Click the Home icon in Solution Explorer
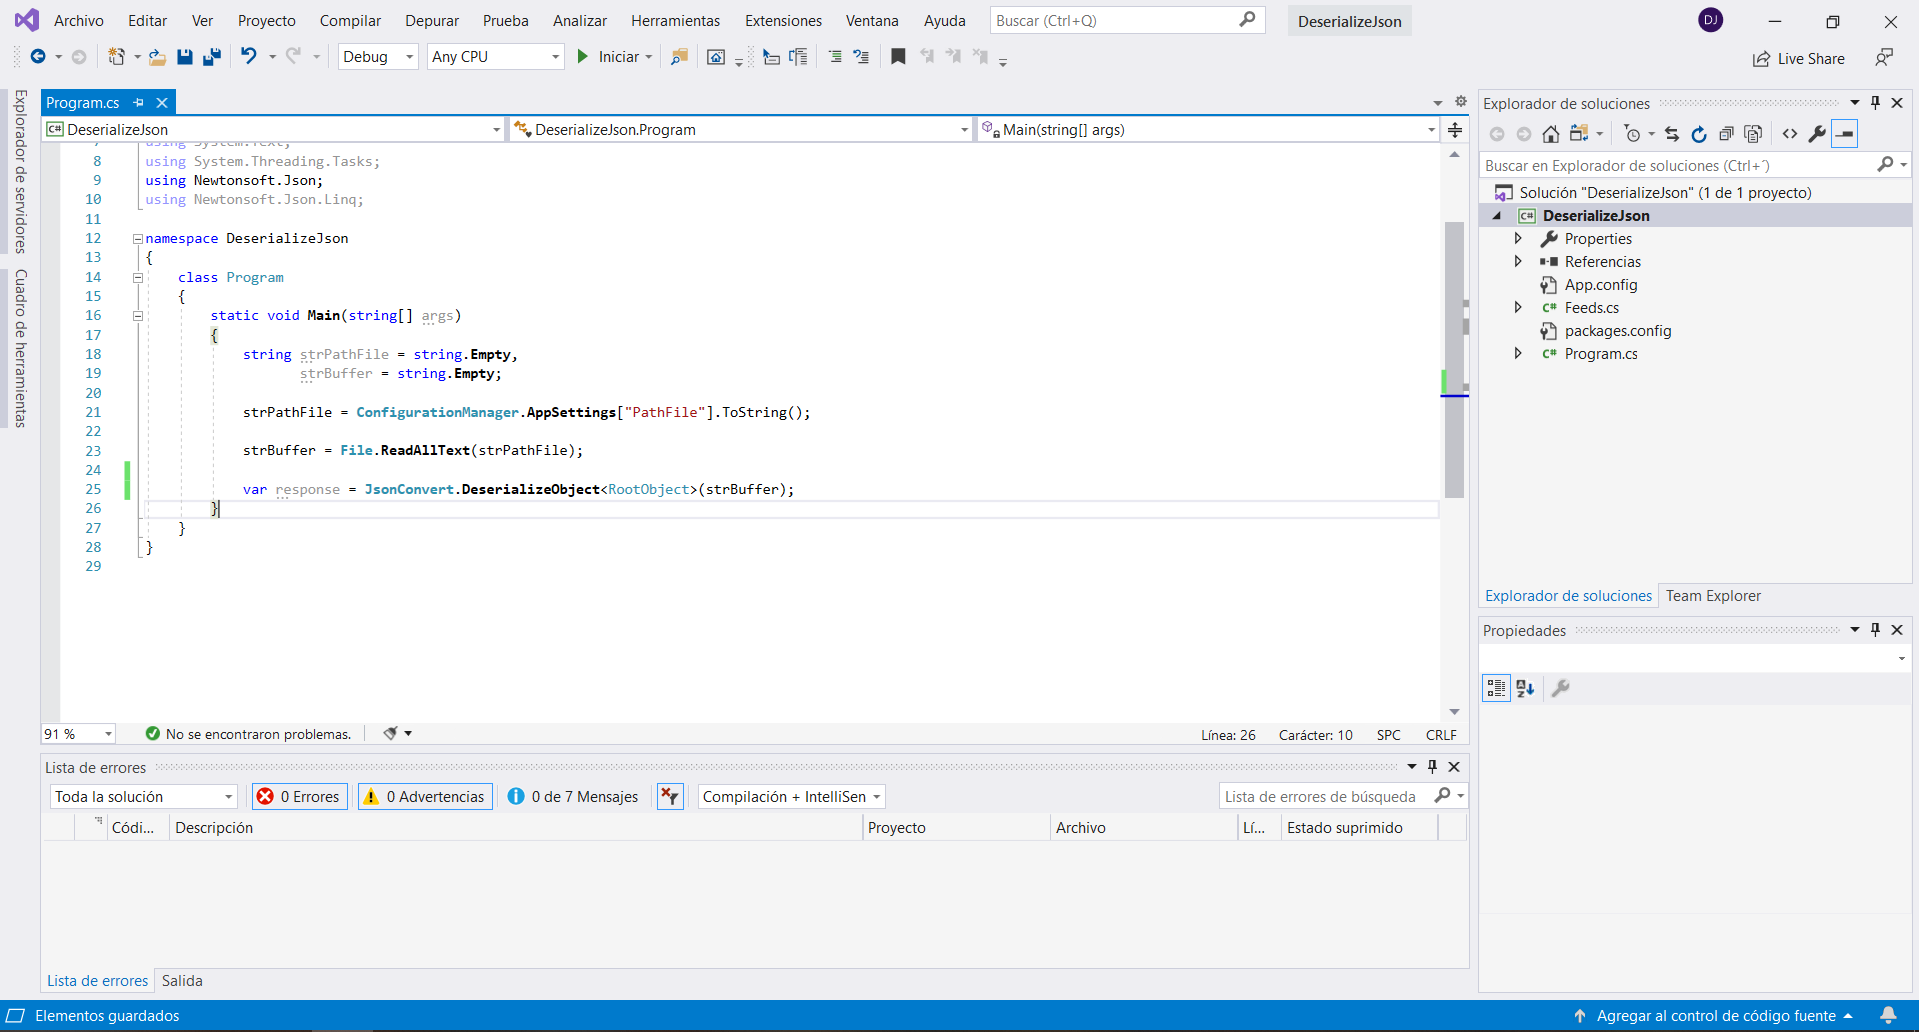 tap(1550, 134)
